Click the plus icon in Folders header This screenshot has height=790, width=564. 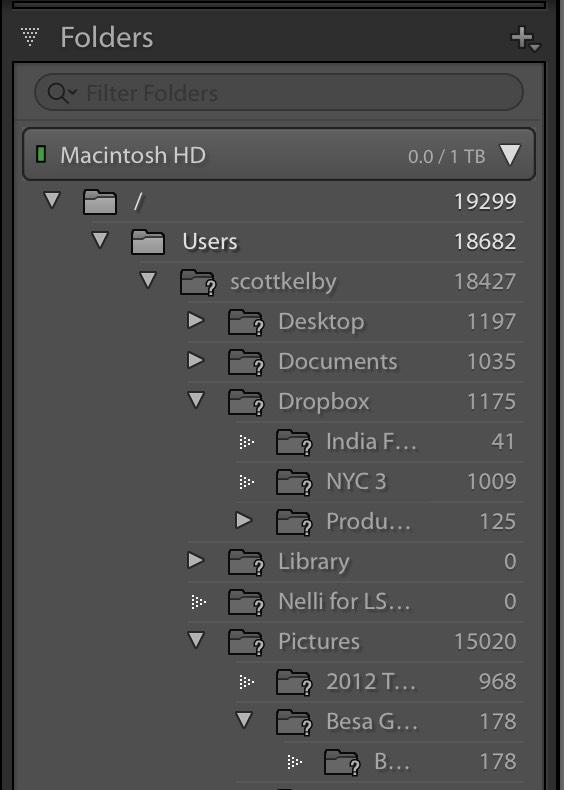[x=525, y=39]
